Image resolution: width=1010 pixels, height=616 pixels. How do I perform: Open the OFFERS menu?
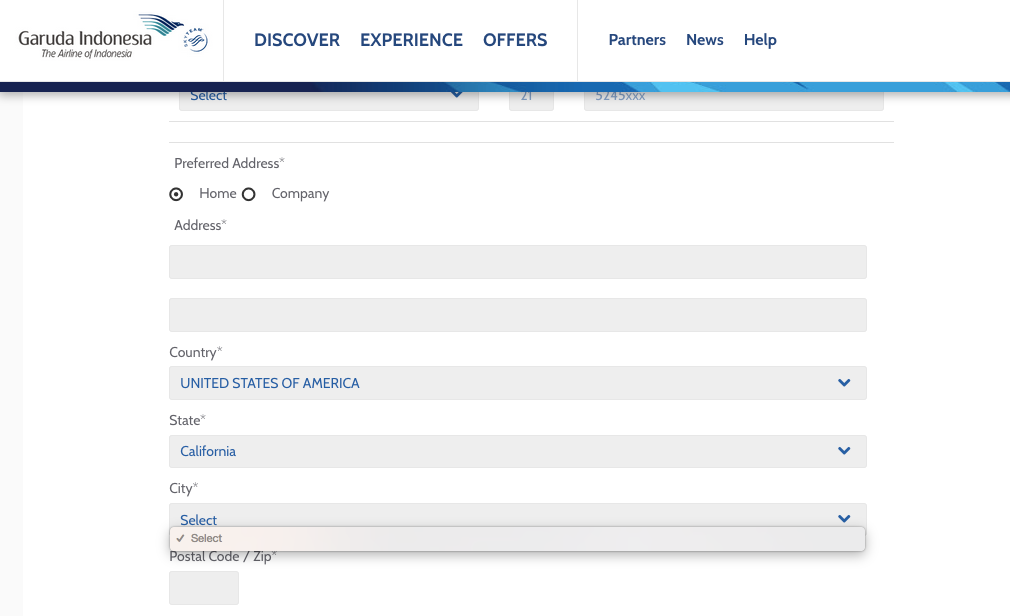coord(515,40)
